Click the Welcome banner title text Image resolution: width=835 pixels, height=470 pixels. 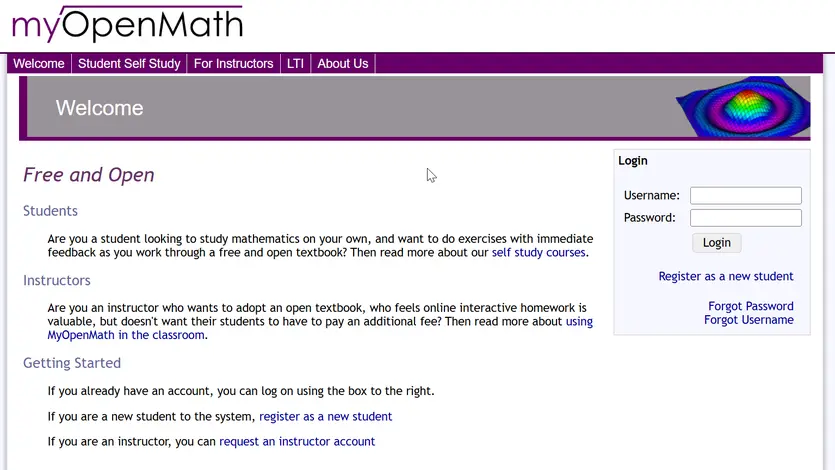click(99, 108)
